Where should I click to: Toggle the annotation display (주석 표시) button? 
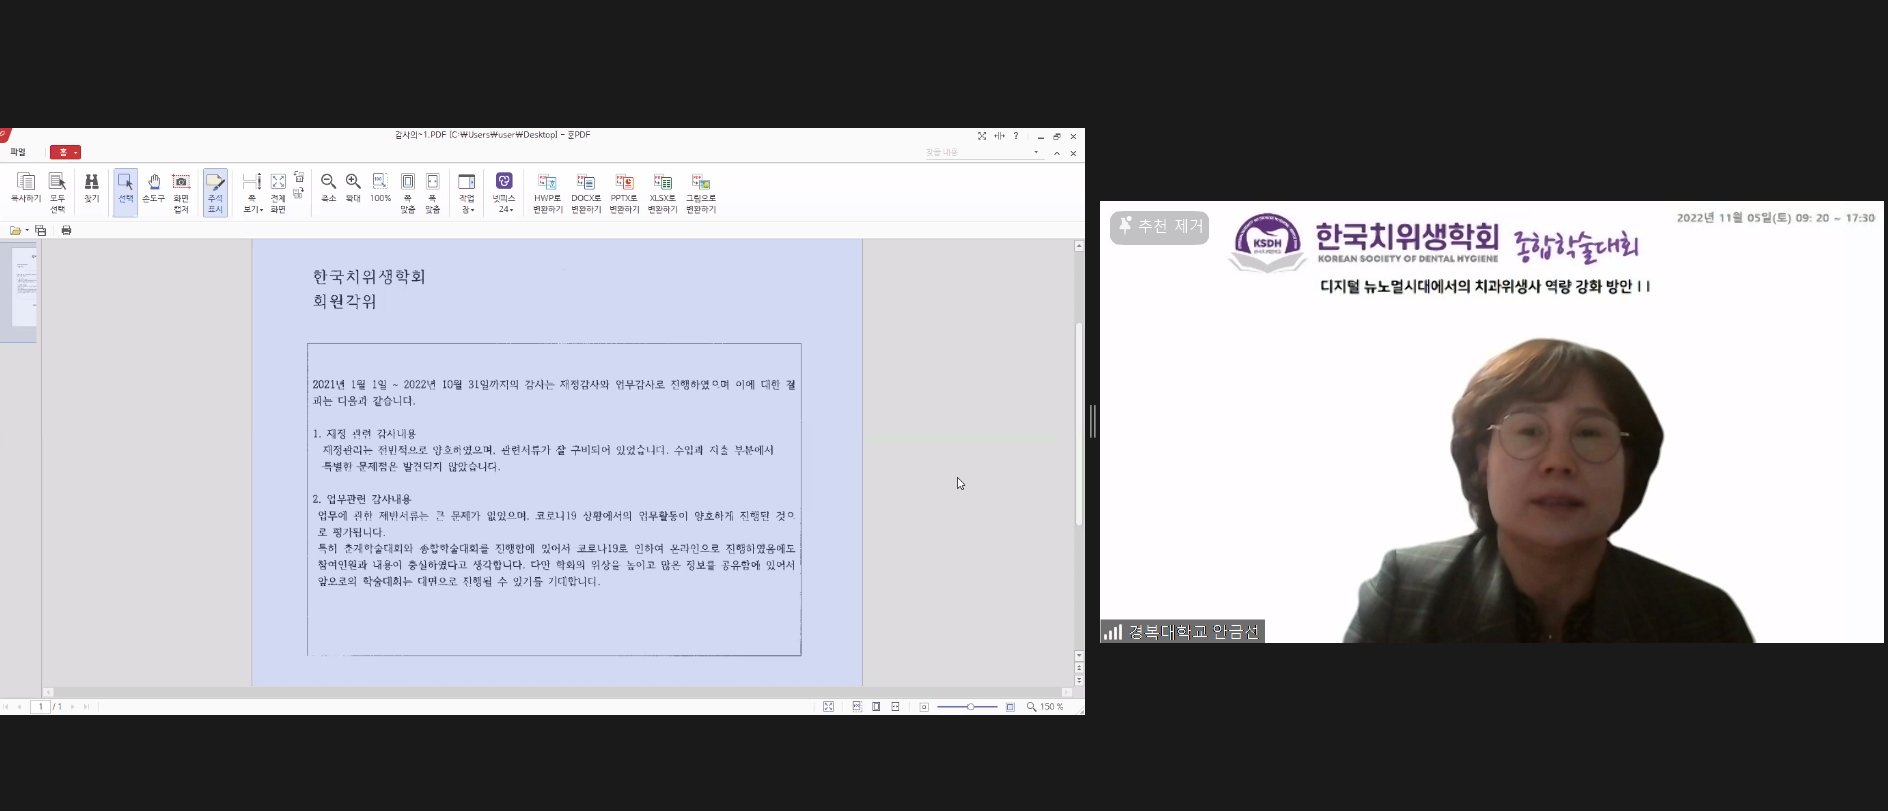[x=215, y=192]
